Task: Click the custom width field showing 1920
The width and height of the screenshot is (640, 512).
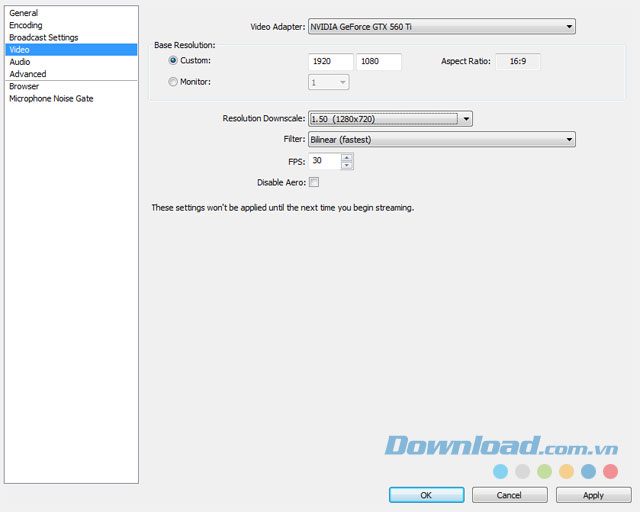Action: coord(331,62)
